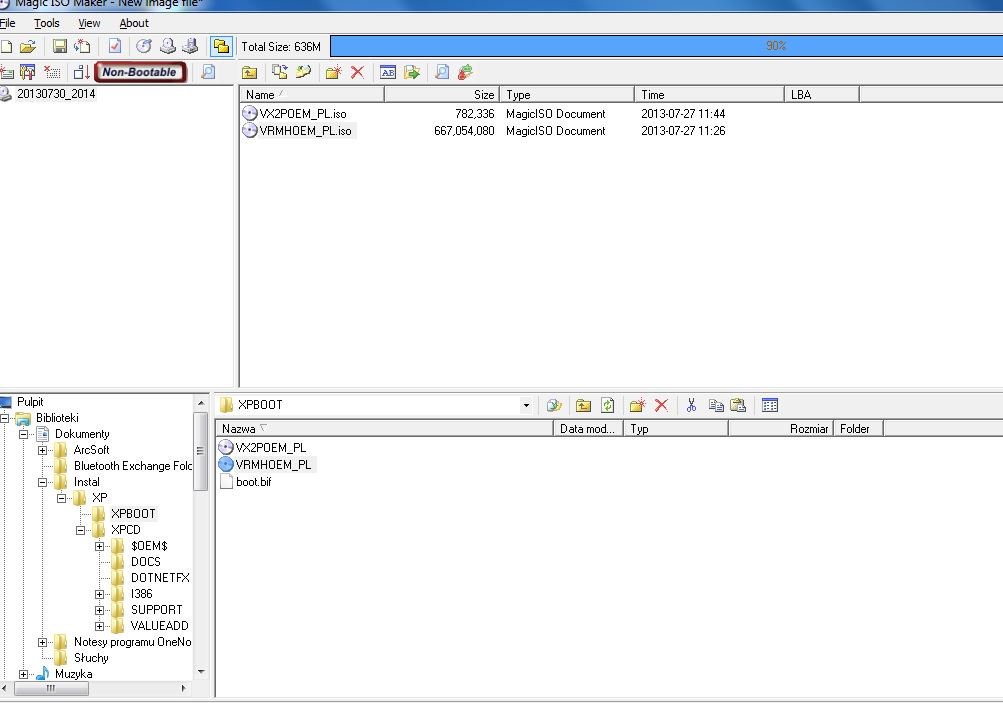Click the red down-arrow sort icon
The image size is (1003, 703).
[81, 72]
